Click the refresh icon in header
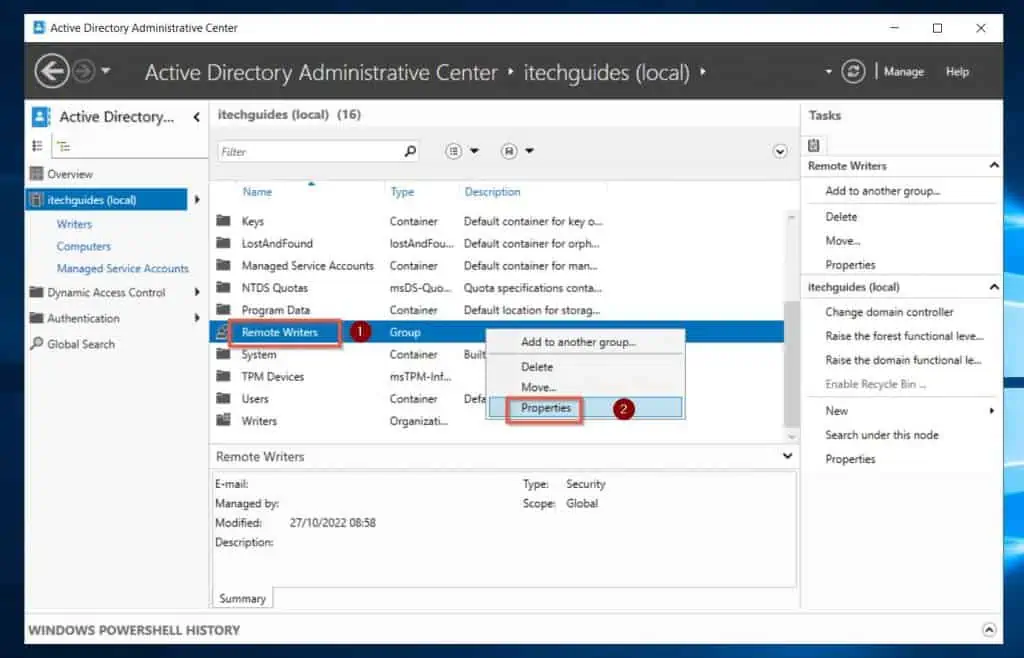This screenshot has width=1024, height=658. tap(853, 71)
